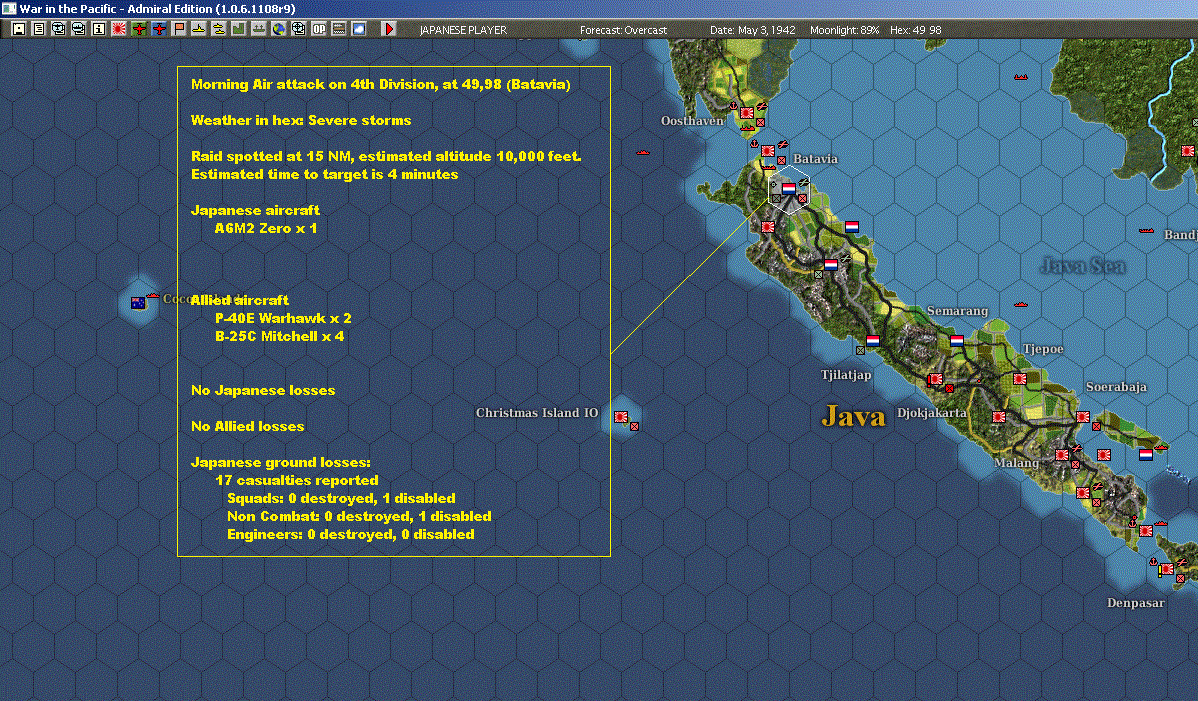Click the grey ship silhouette toolbar icon
The image size is (1198, 701).
pos(258,29)
